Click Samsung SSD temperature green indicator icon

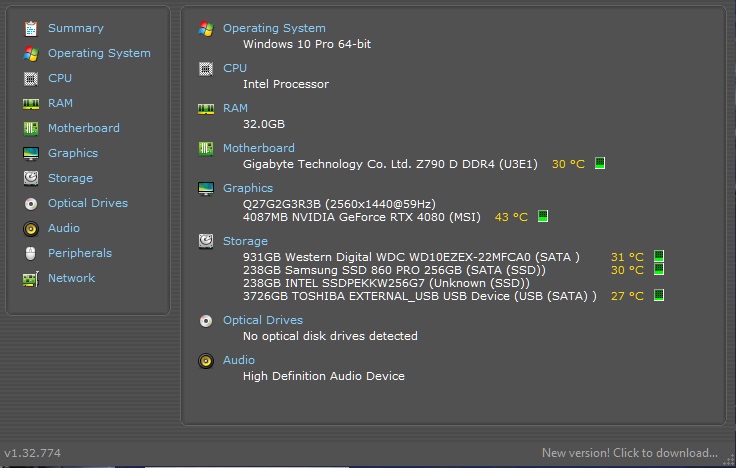pos(659,269)
